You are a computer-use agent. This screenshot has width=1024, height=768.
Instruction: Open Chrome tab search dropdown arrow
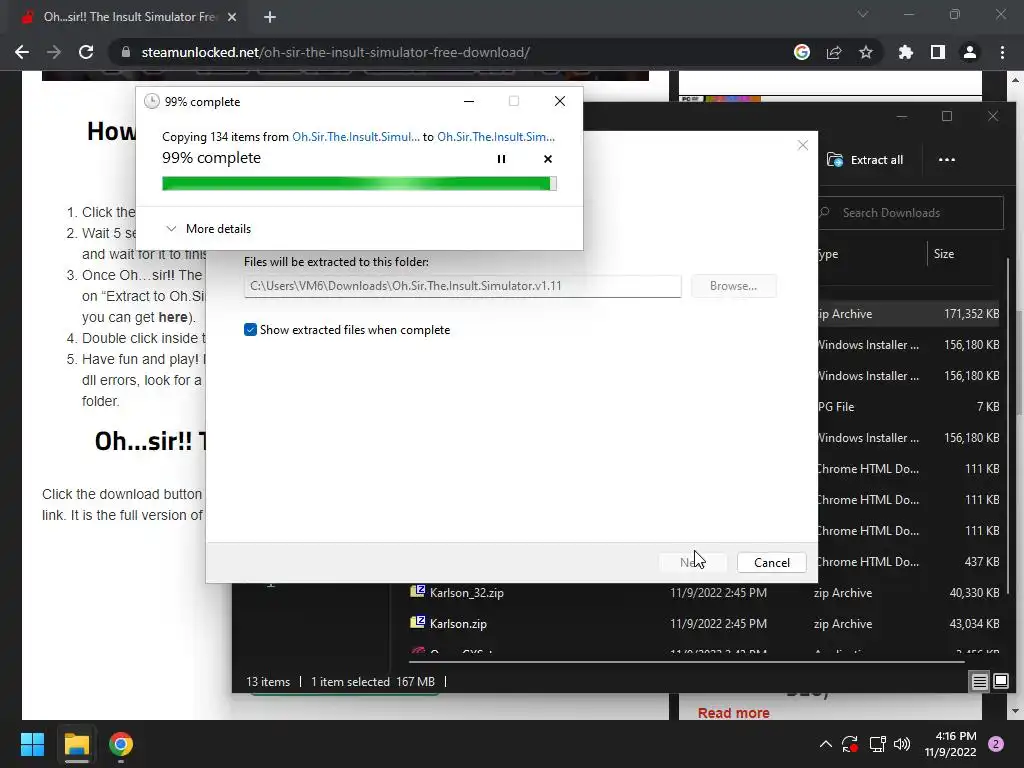[x=863, y=14]
